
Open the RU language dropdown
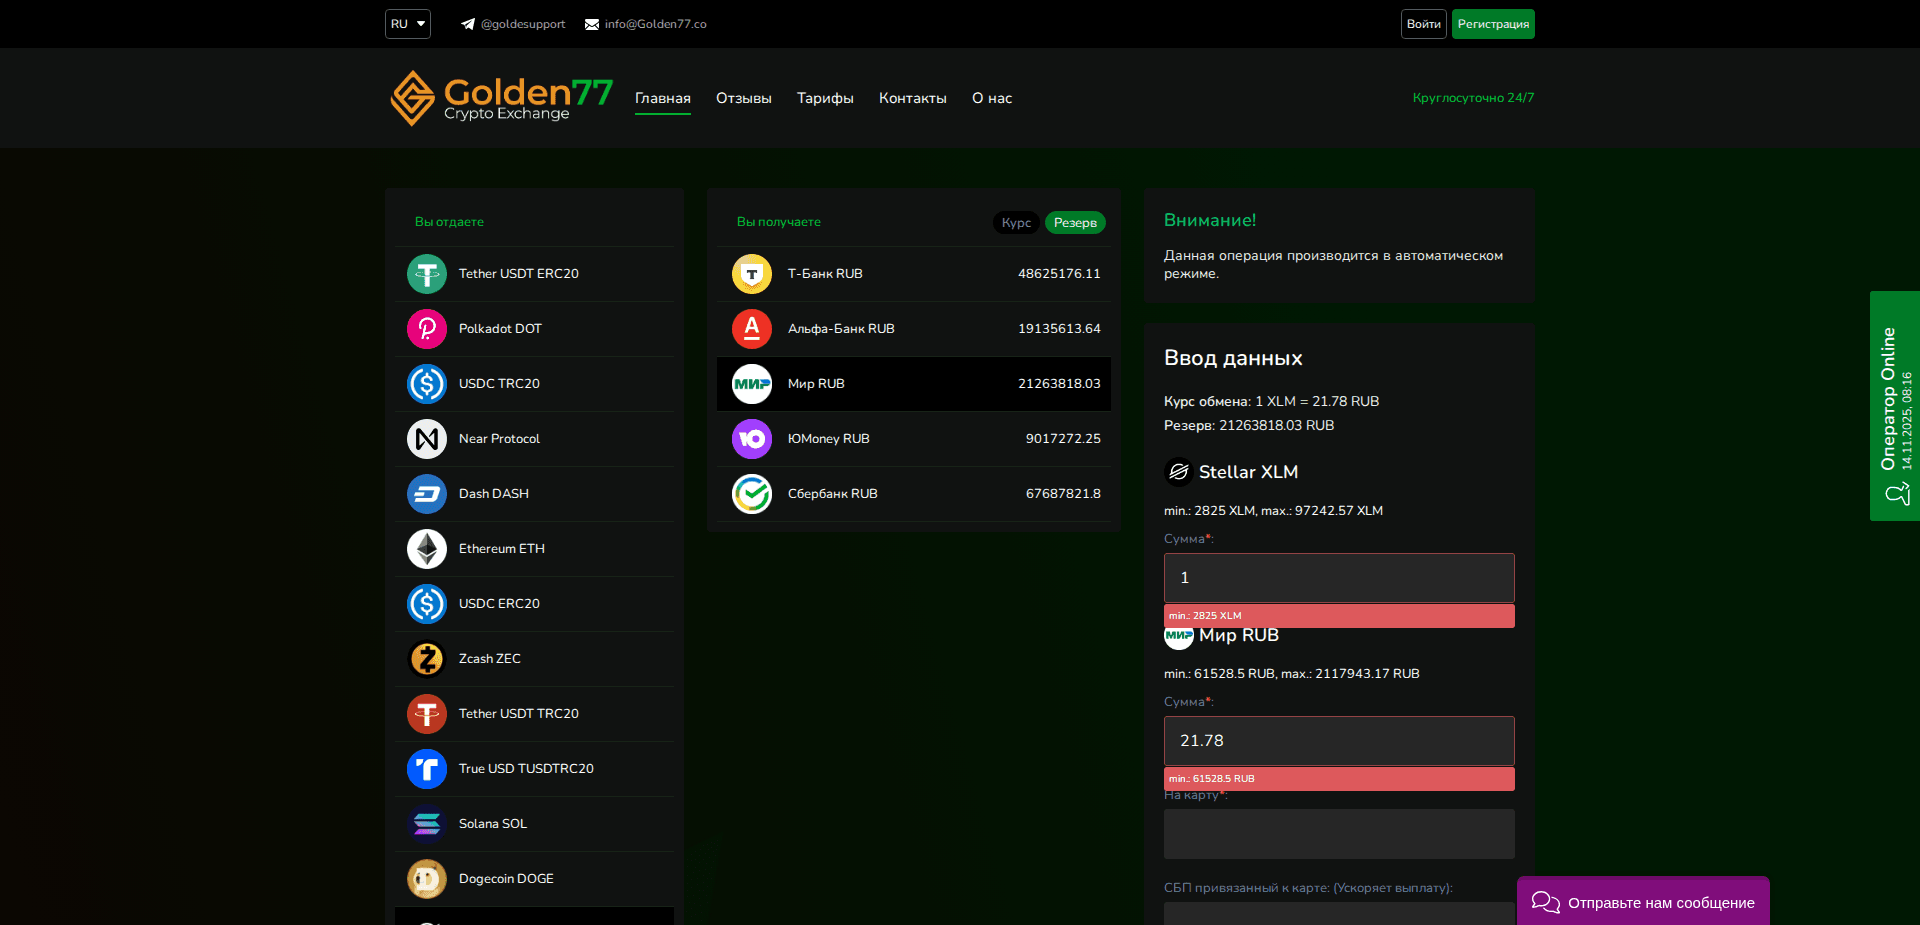pos(407,23)
